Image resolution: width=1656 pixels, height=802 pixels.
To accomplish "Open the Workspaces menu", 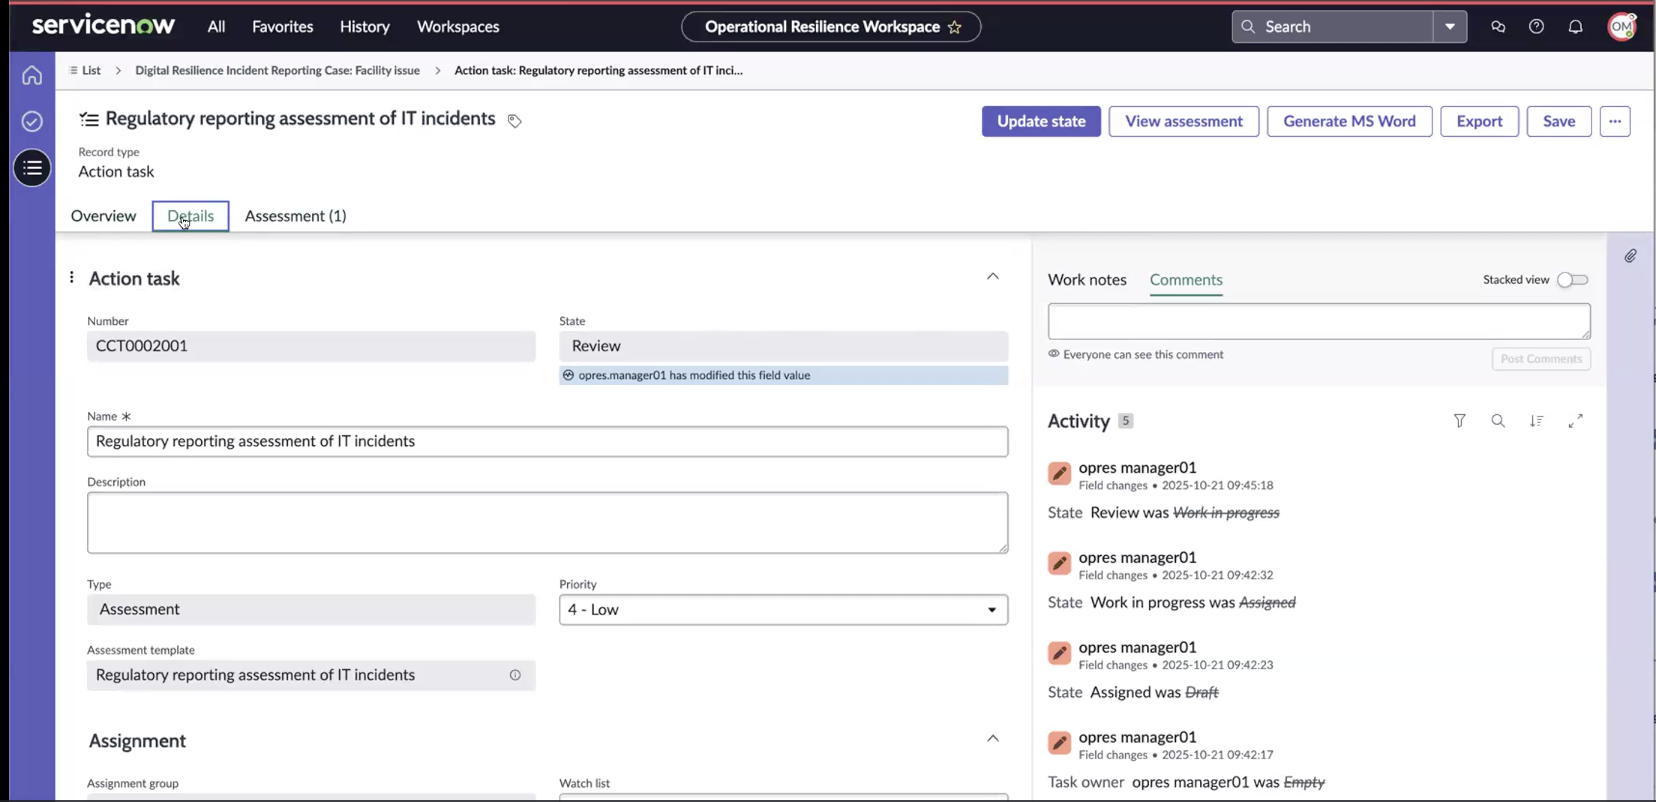I will 458,27.
